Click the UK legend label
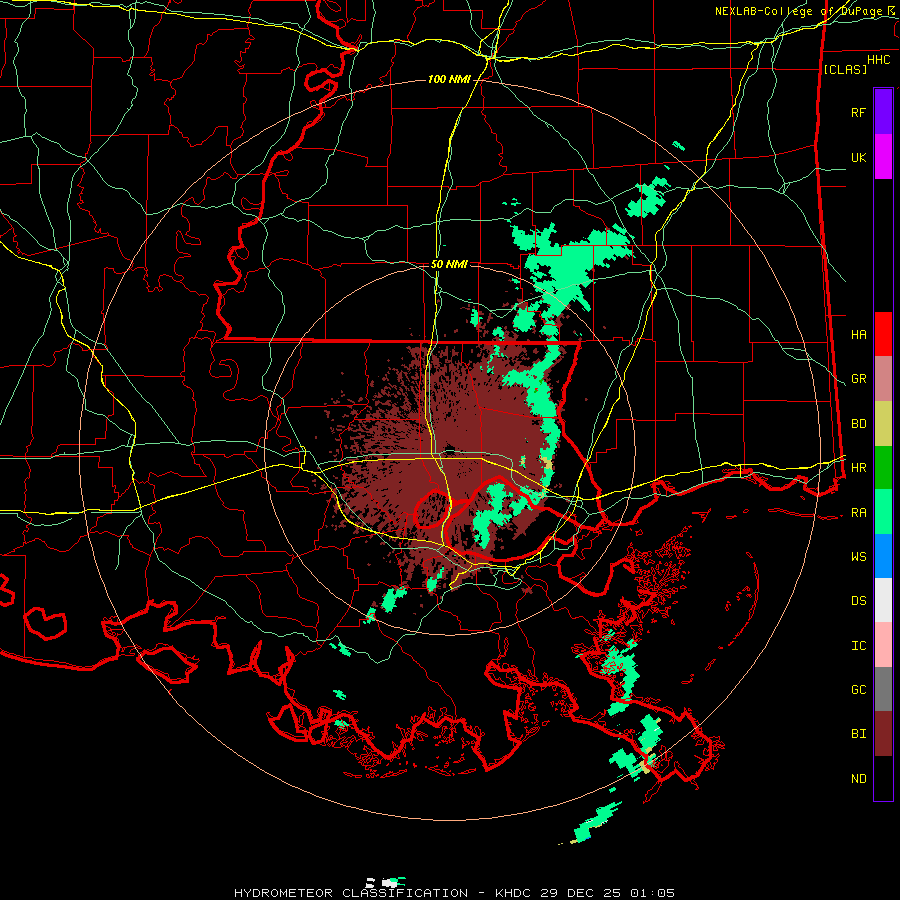 (858, 157)
